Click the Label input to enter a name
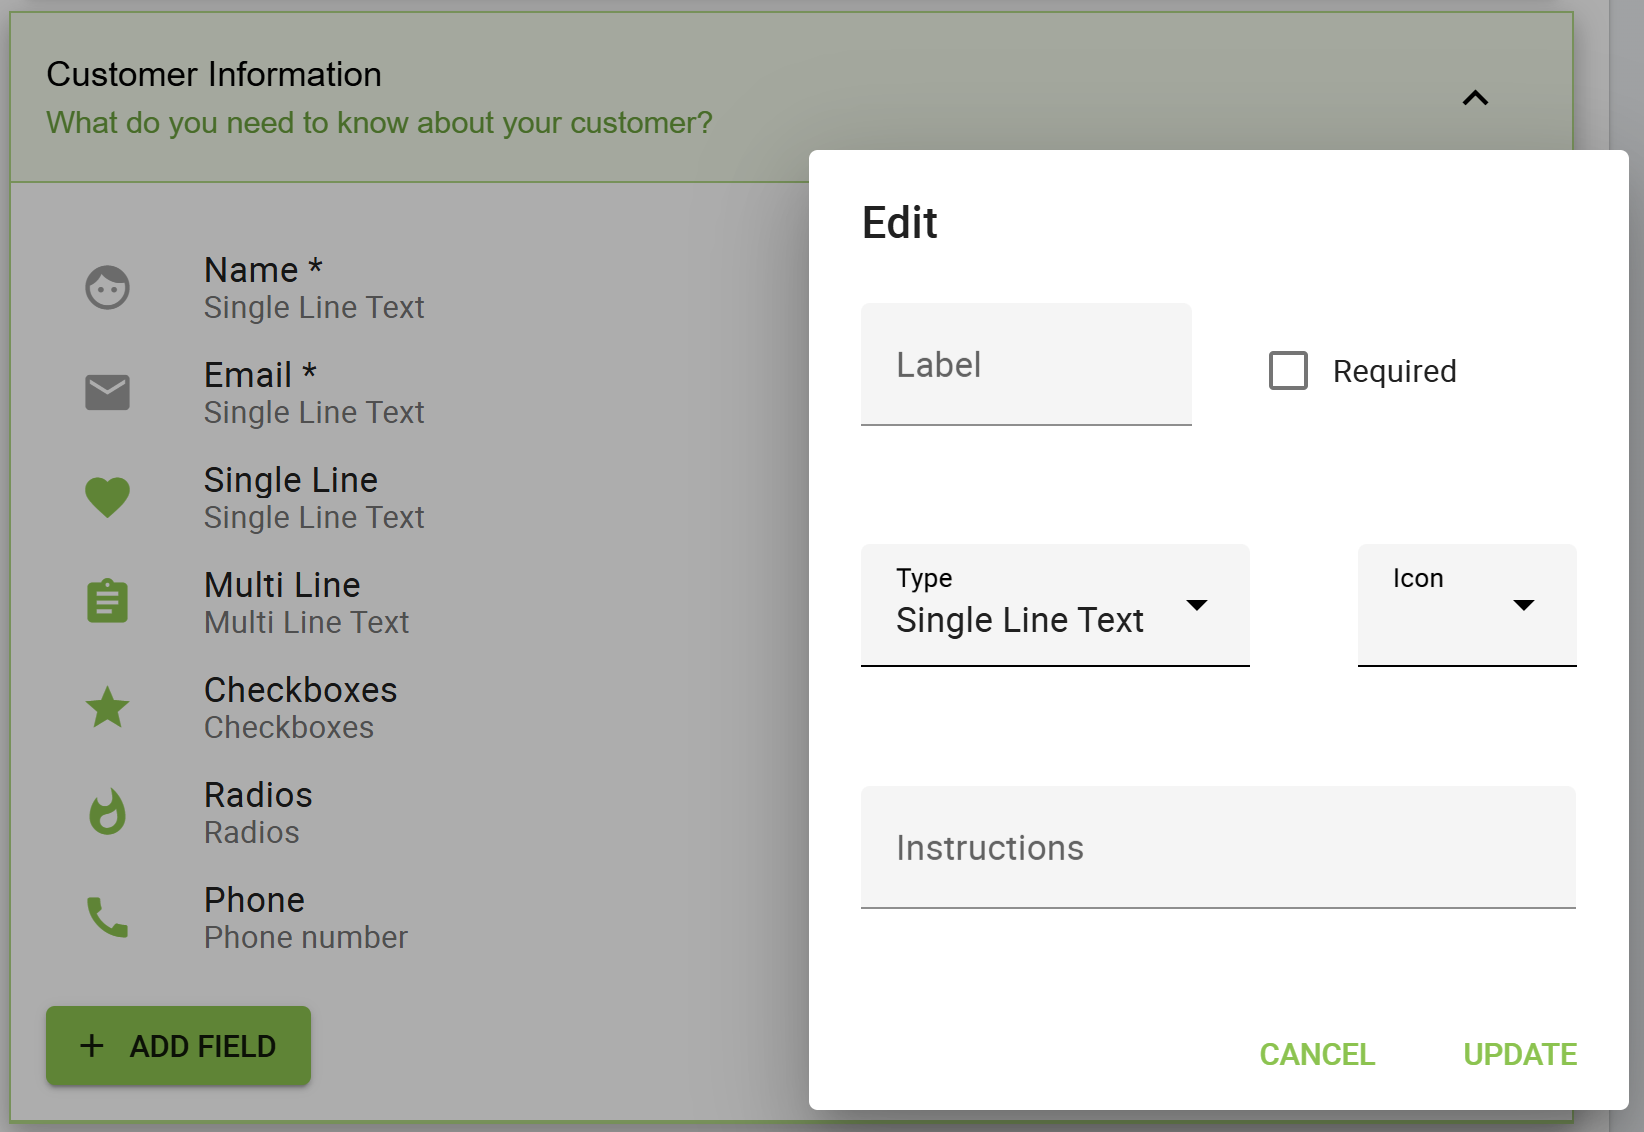 (1025, 364)
